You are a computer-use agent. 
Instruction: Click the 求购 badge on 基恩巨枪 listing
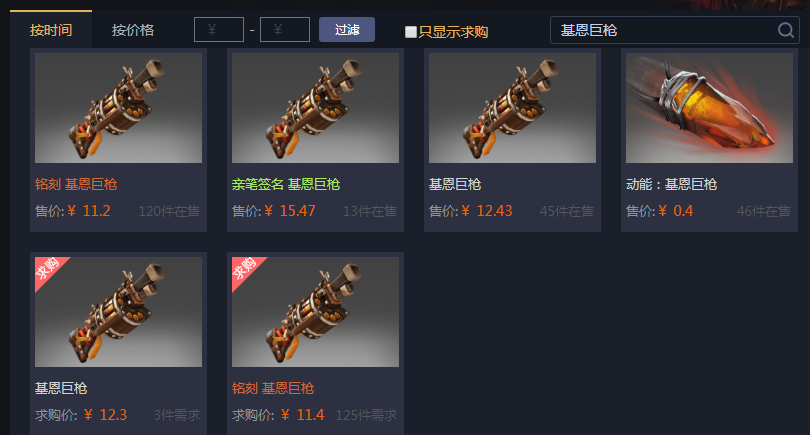[48, 269]
